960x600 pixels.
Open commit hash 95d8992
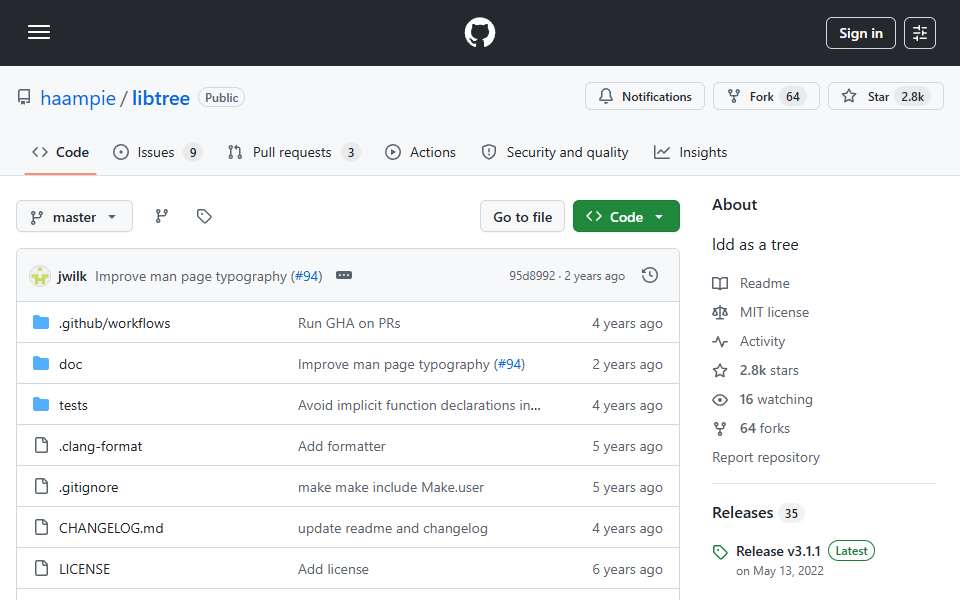coord(532,276)
